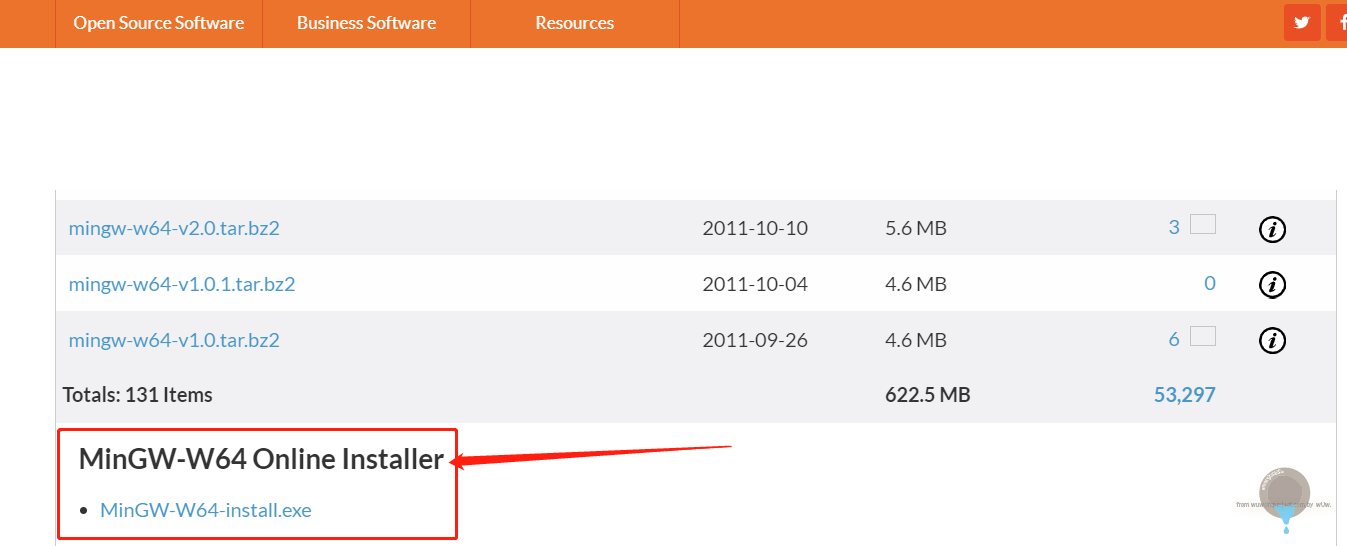Open the Open Source Software menu
The height and width of the screenshot is (546, 1347).
click(x=159, y=23)
